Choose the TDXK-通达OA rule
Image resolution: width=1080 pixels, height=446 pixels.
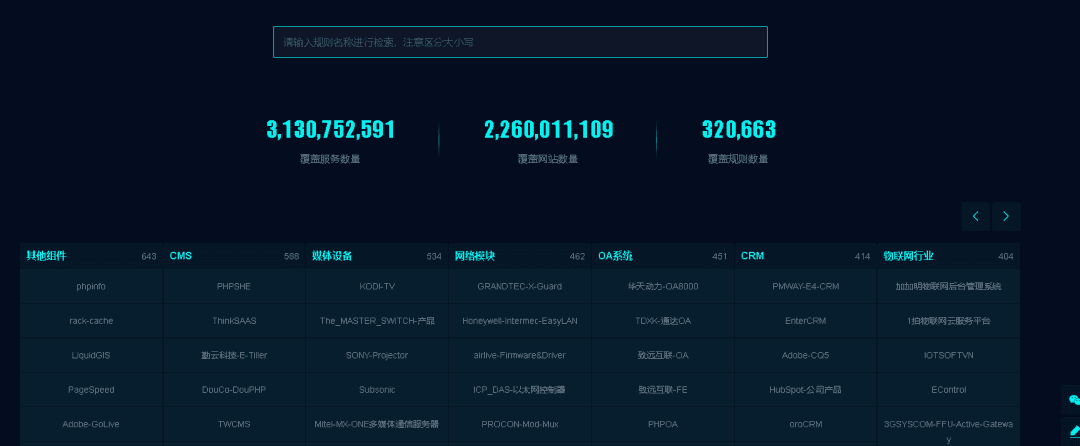(663, 321)
